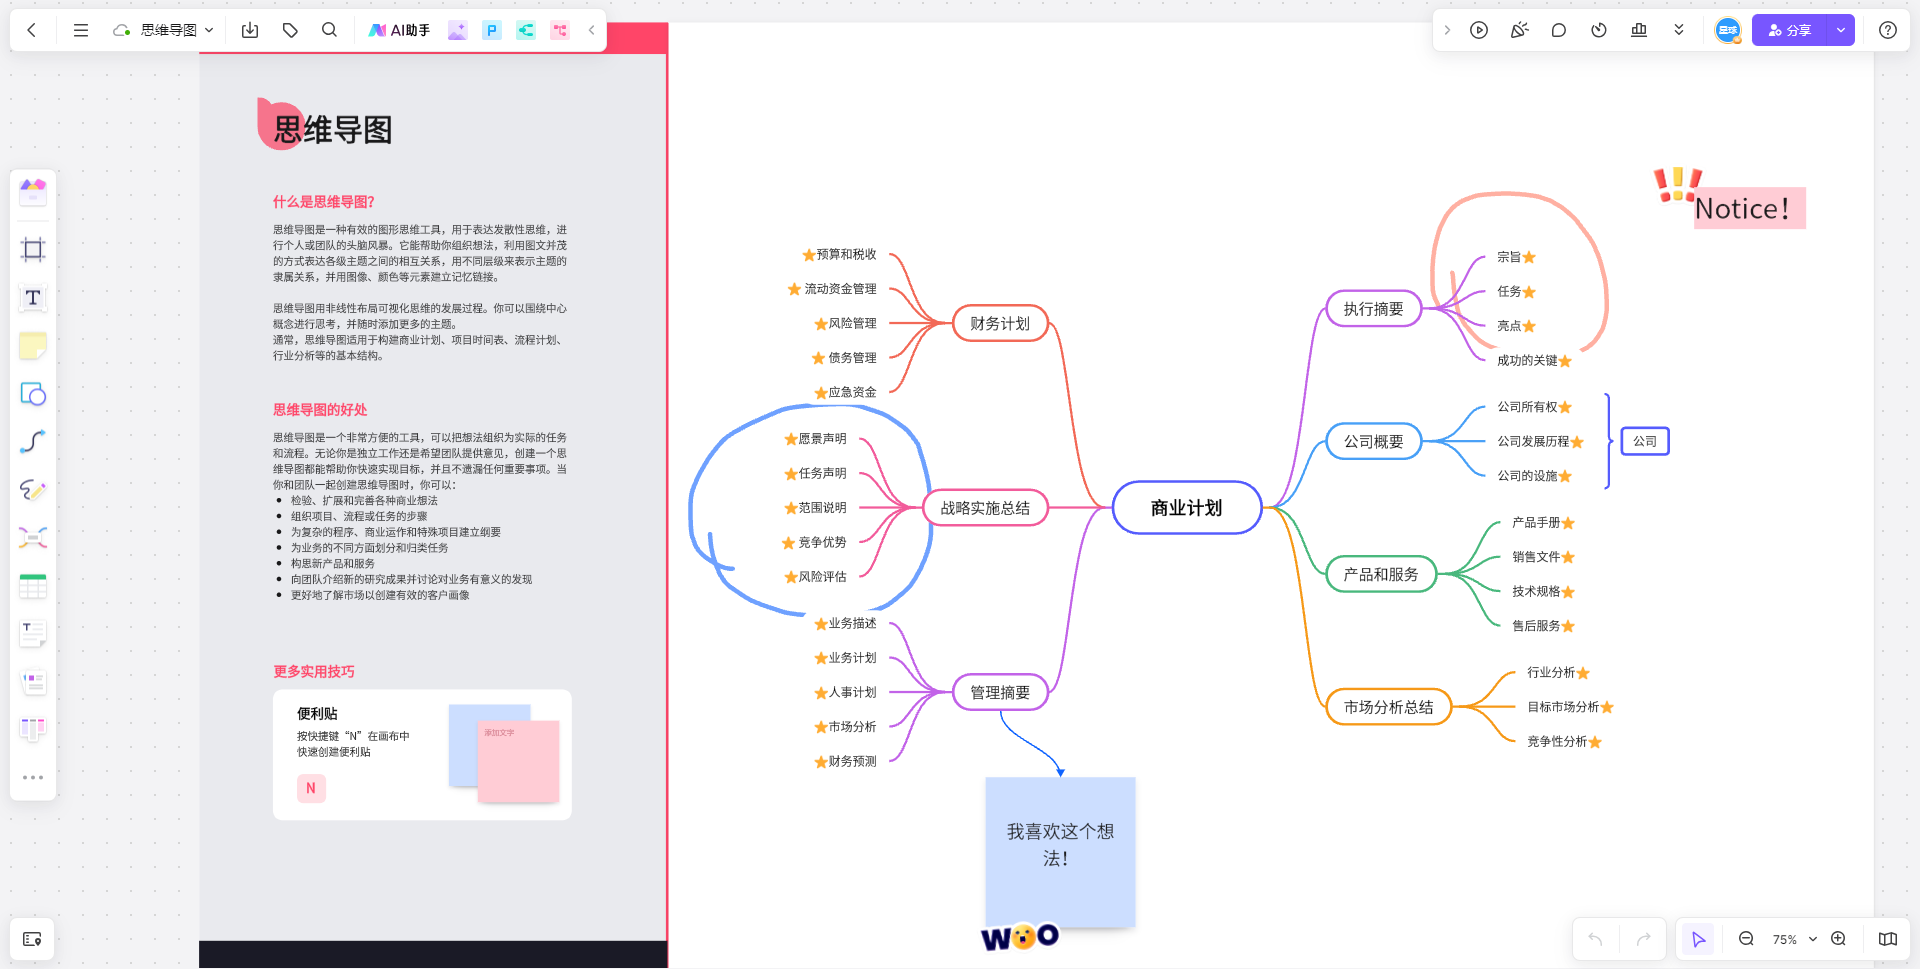The width and height of the screenshot is (1920, 969).
Task: Select the text document card tool
Action: [x=33, y=634]
